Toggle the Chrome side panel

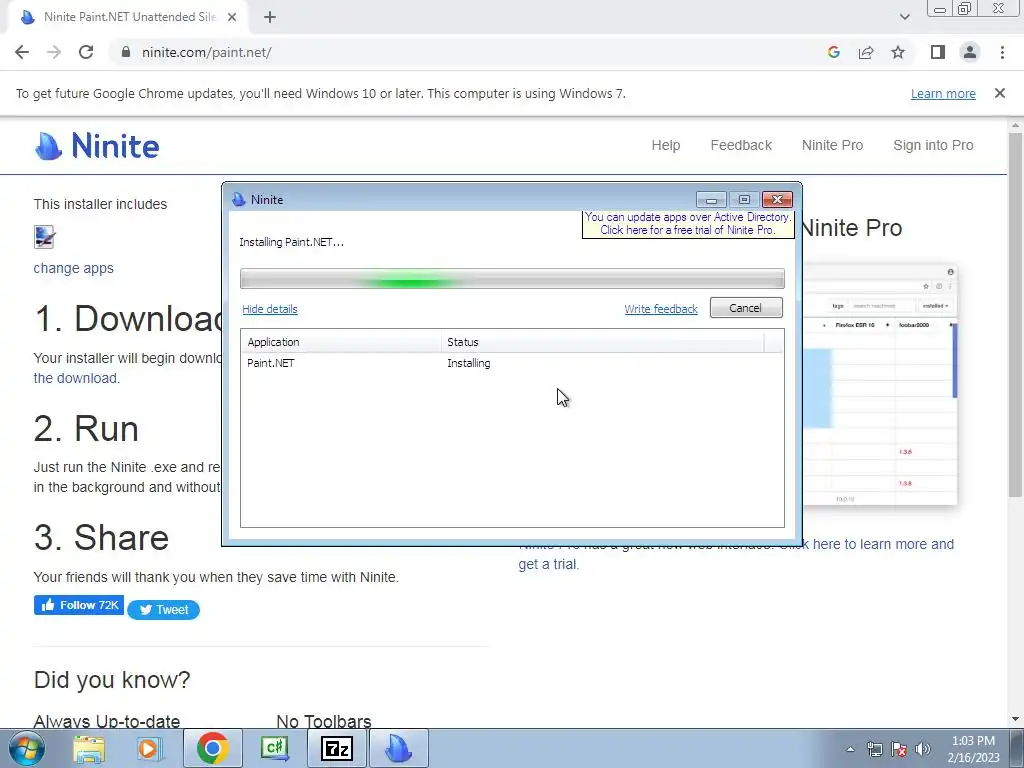click(938, 52)
